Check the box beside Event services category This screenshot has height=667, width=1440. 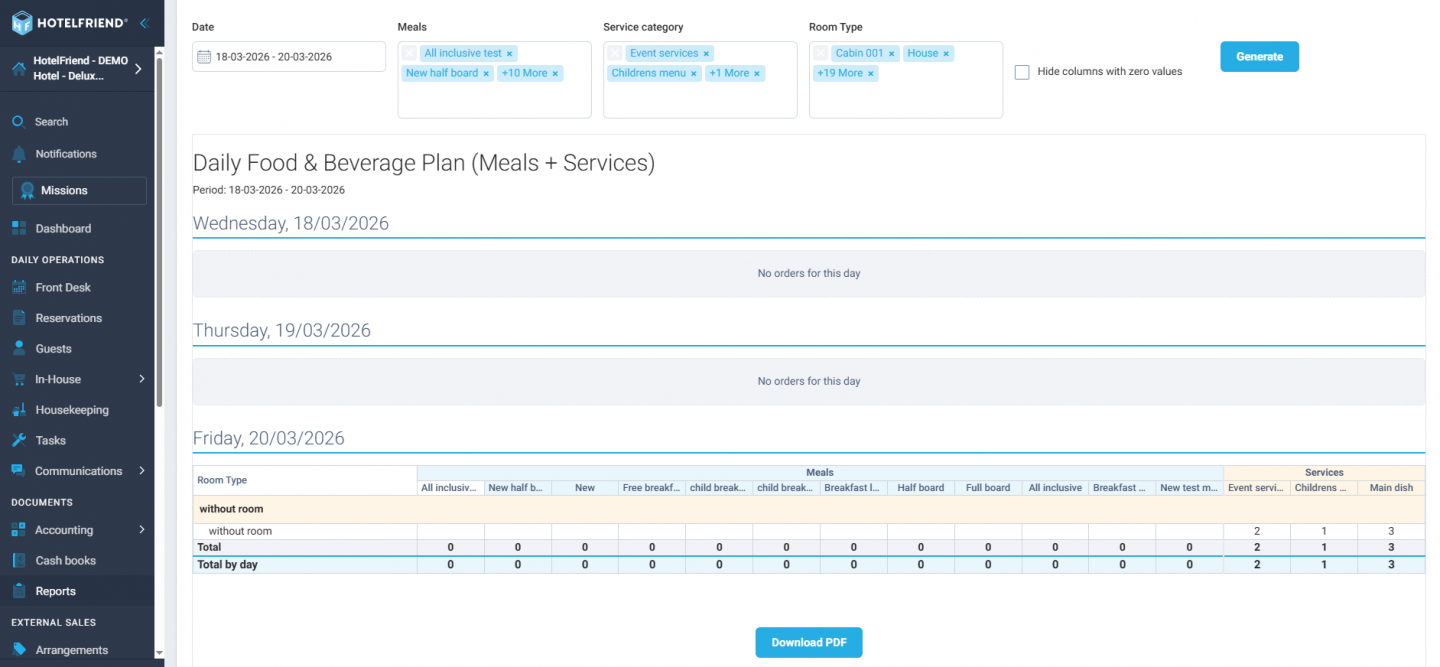[x=613, y=52]
